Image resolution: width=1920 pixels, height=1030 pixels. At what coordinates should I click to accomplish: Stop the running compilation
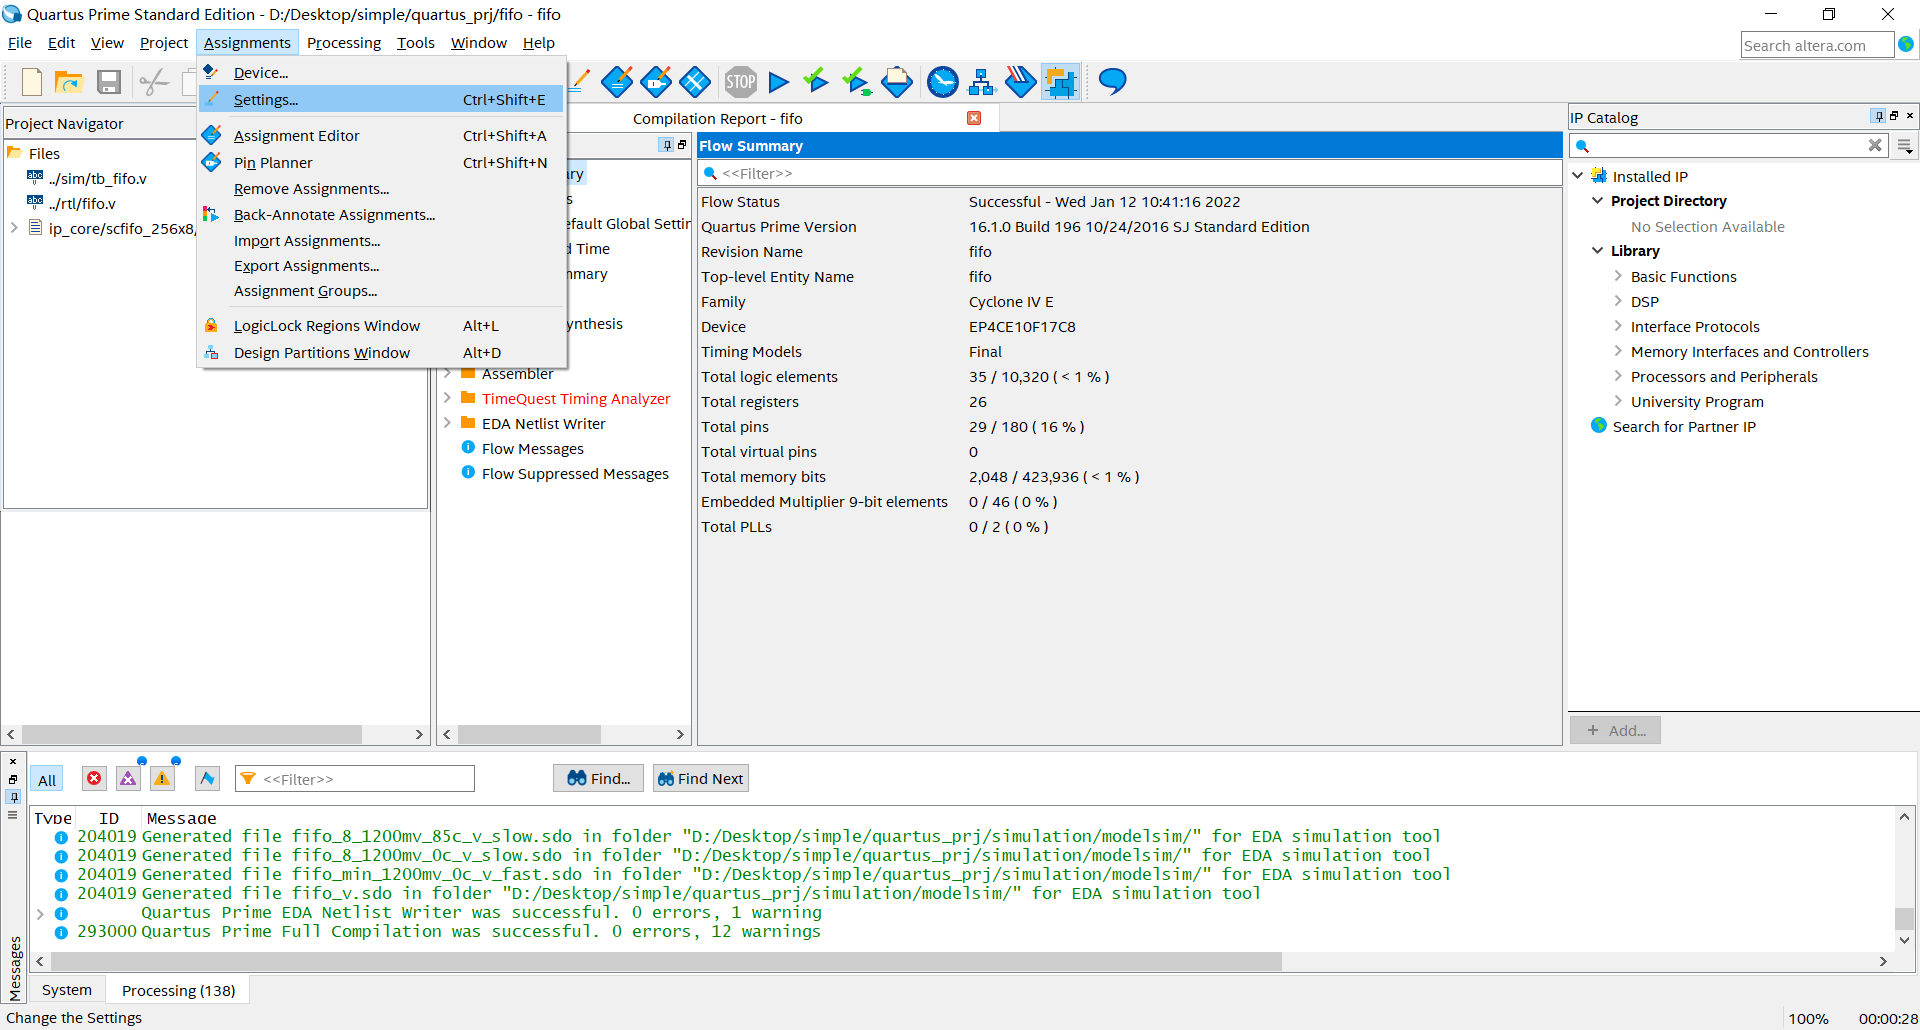click(x=740, y=82)
